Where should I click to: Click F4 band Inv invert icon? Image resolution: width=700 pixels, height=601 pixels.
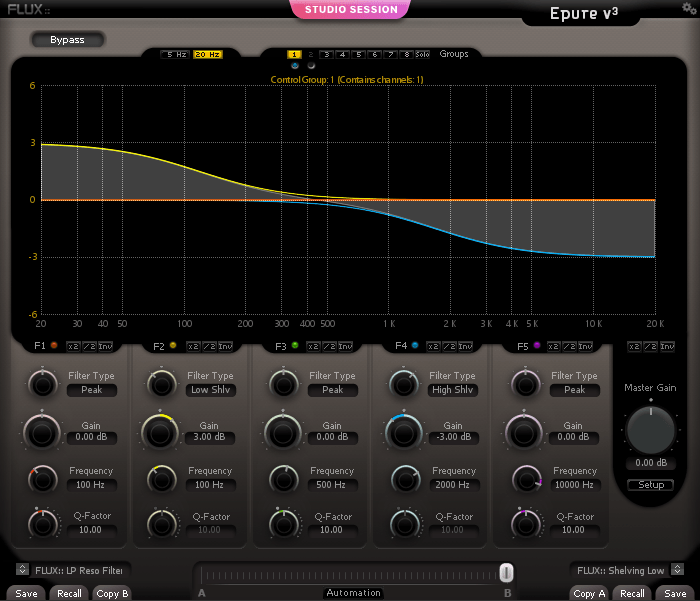(465, 346)
